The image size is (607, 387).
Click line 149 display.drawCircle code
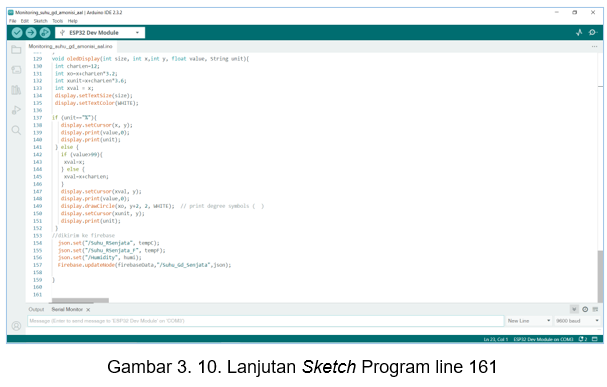pyautogui.click(x=117, y=206)
